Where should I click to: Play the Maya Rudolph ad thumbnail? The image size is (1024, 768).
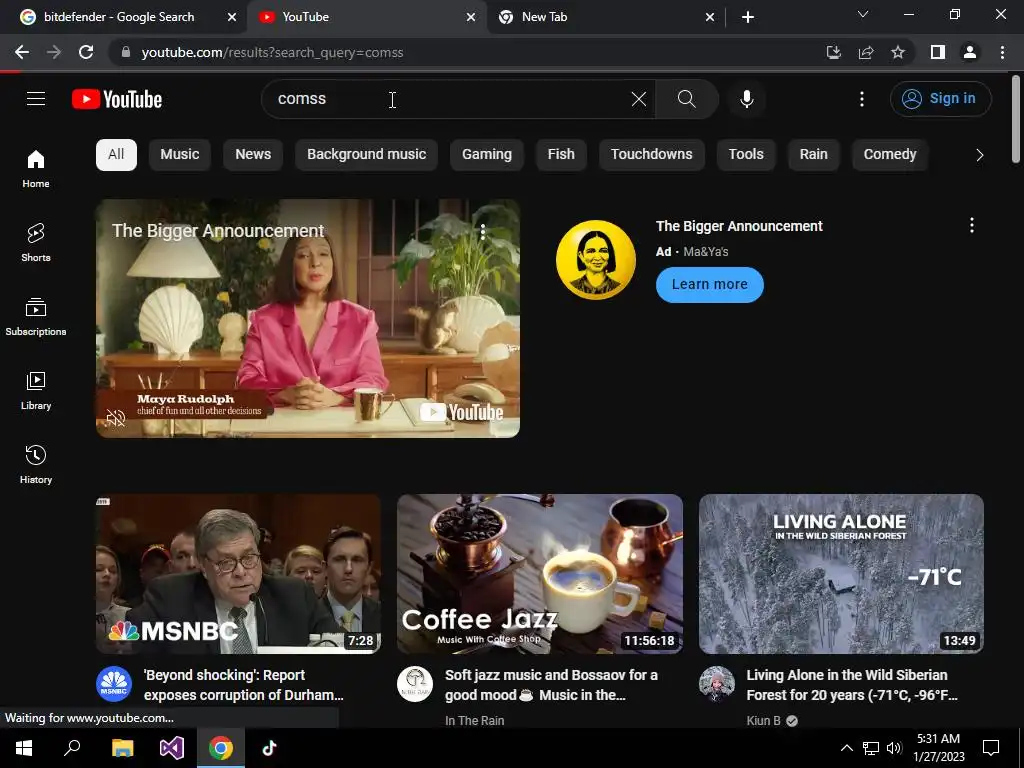click(x=308, y=319)
